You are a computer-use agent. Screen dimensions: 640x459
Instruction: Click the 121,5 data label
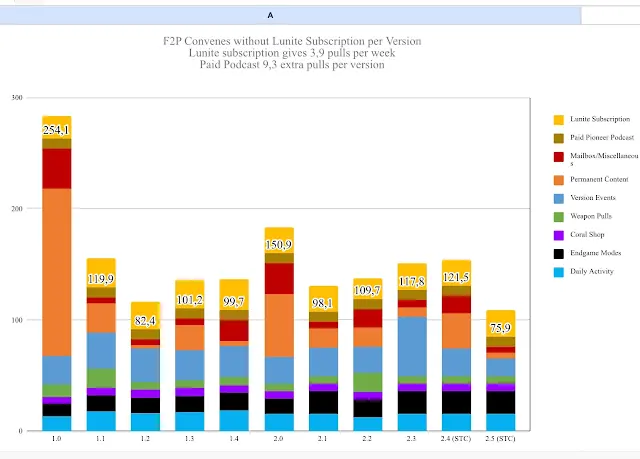tap(456, 277)
